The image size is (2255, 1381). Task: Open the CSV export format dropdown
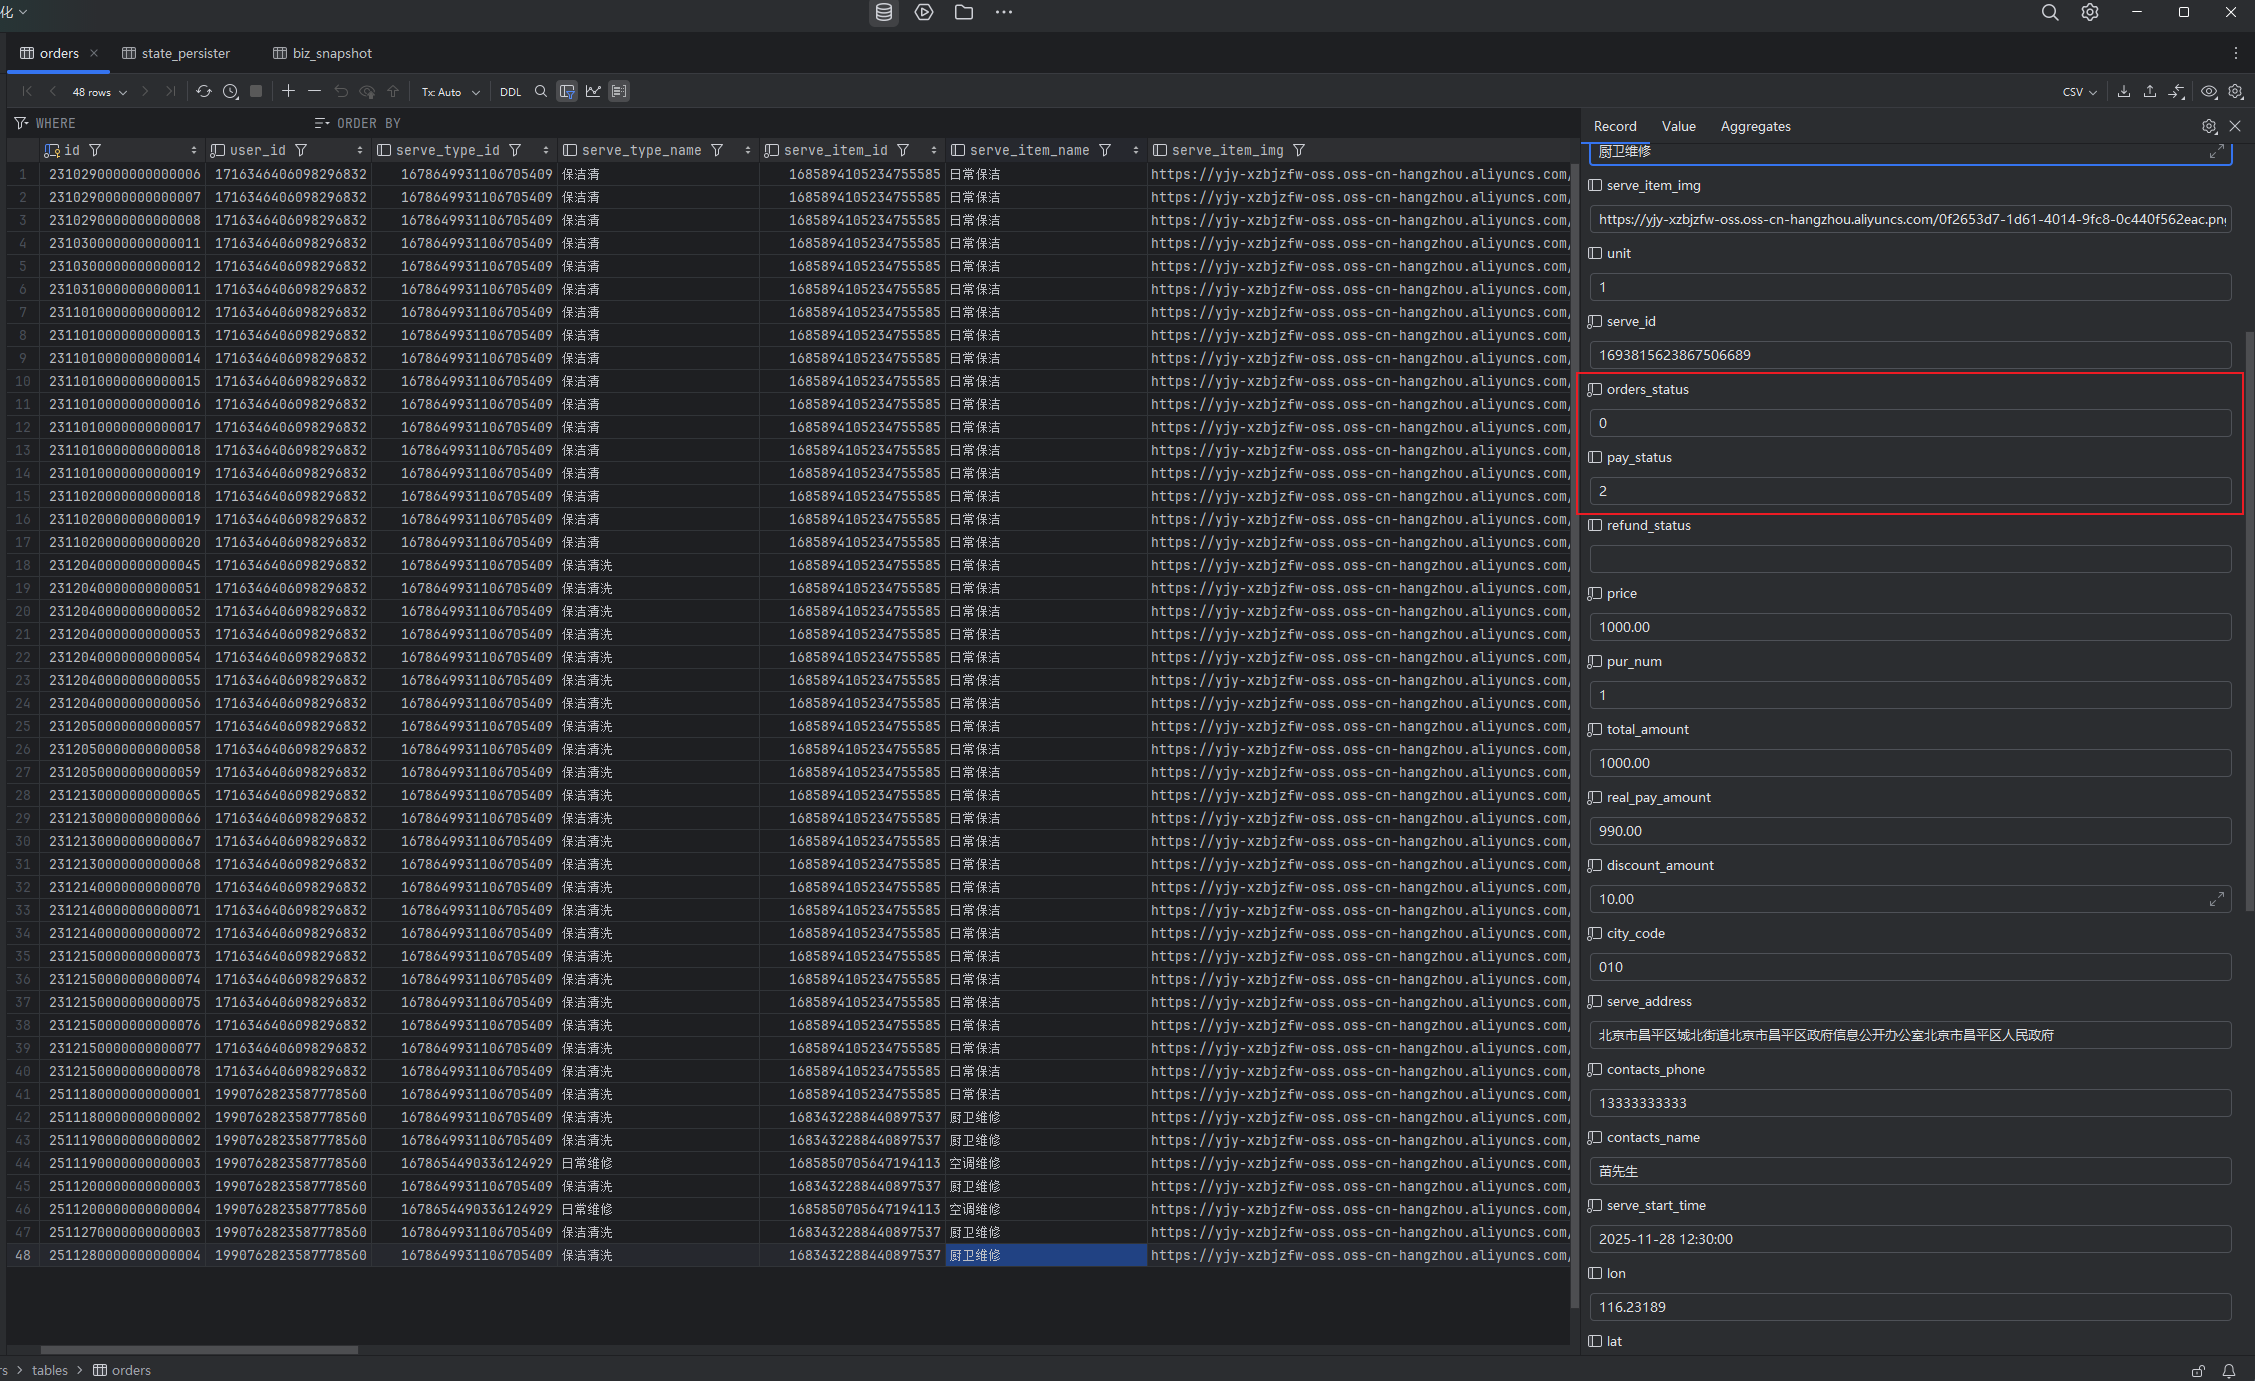point(2079,92)
